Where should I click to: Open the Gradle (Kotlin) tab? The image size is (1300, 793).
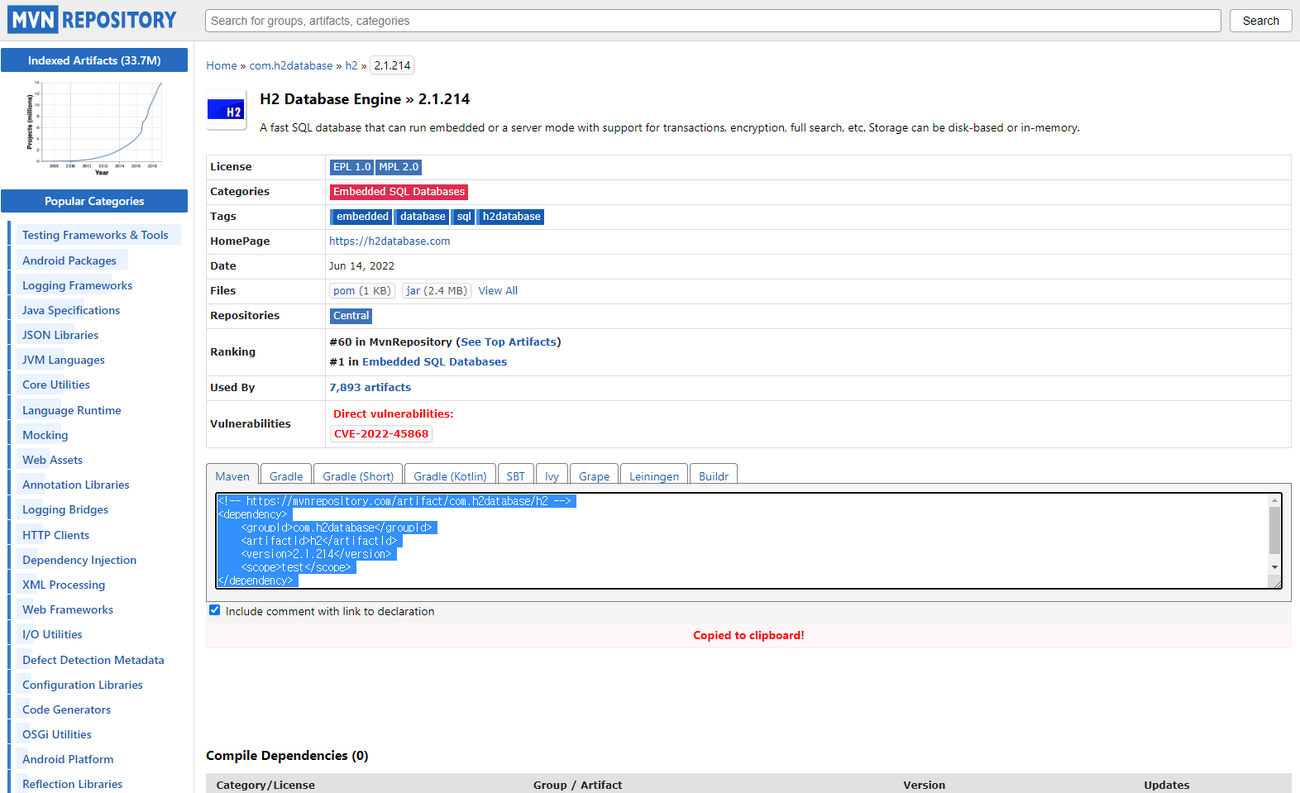click(450, 476)
